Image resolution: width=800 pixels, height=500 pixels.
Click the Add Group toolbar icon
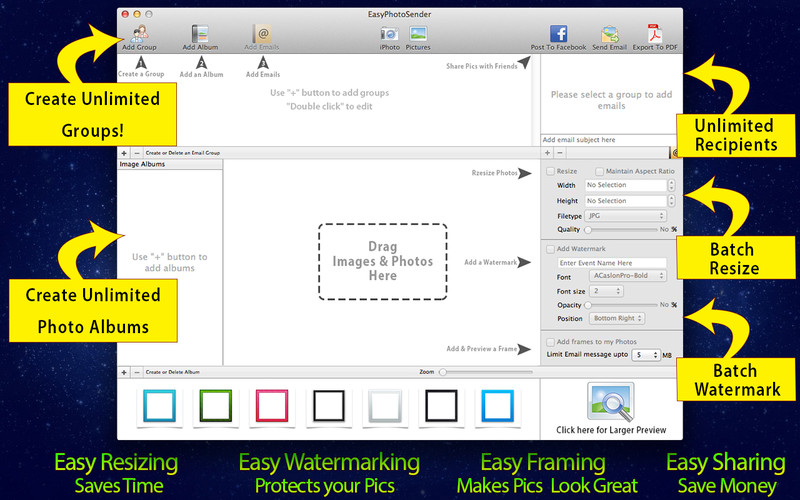point(139,34)
